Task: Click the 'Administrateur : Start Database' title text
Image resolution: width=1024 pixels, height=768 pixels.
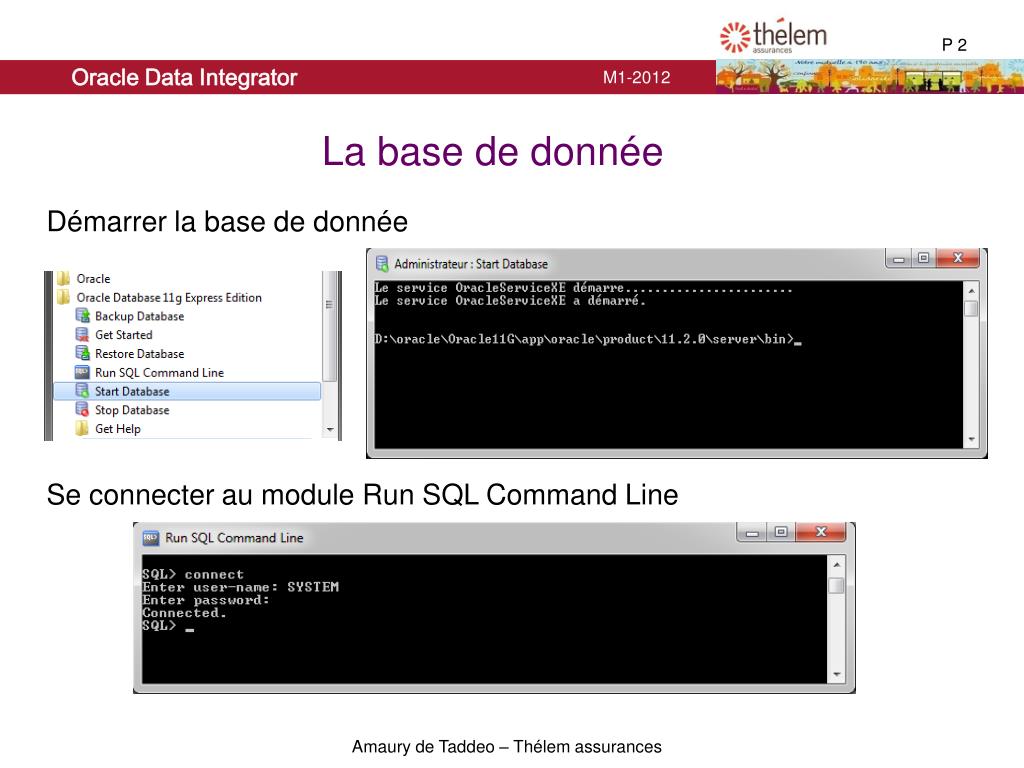Action: point(471,264)
